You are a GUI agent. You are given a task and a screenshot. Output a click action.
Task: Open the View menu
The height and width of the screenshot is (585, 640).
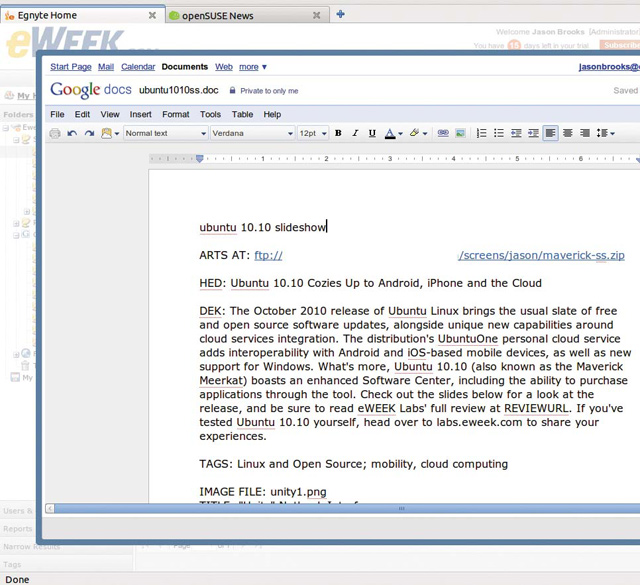click(x=110, y=114)
